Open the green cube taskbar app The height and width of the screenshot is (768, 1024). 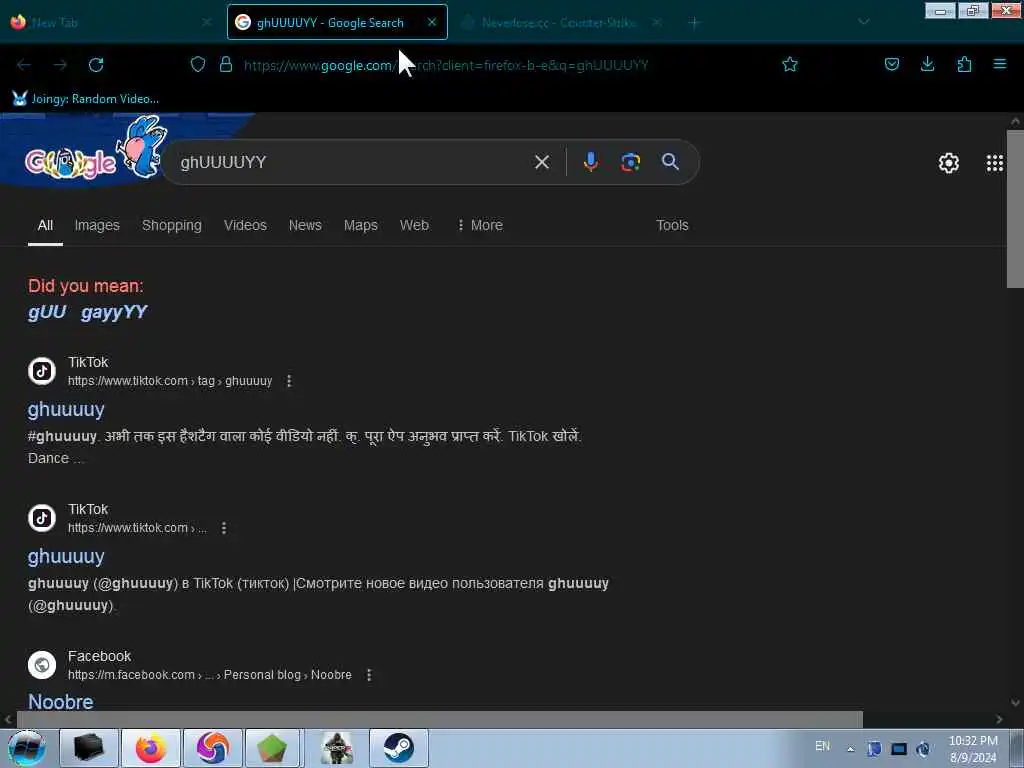tap(272, 748)
